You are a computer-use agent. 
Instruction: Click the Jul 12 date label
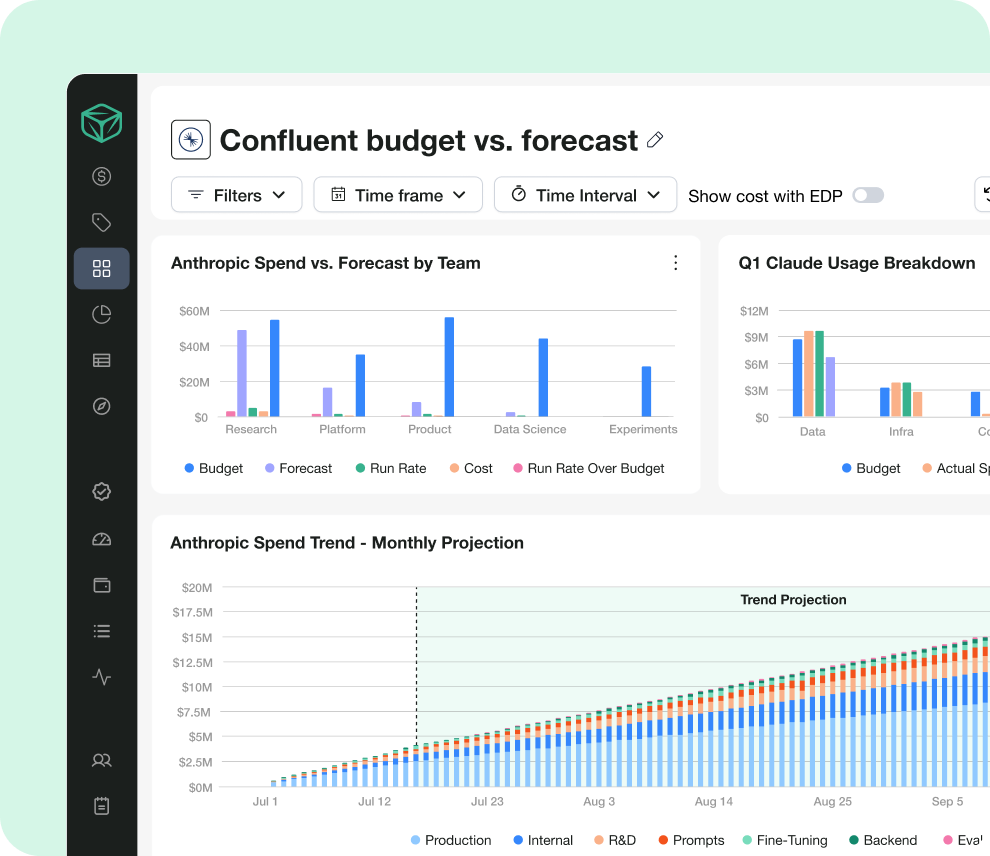(374, 802)
